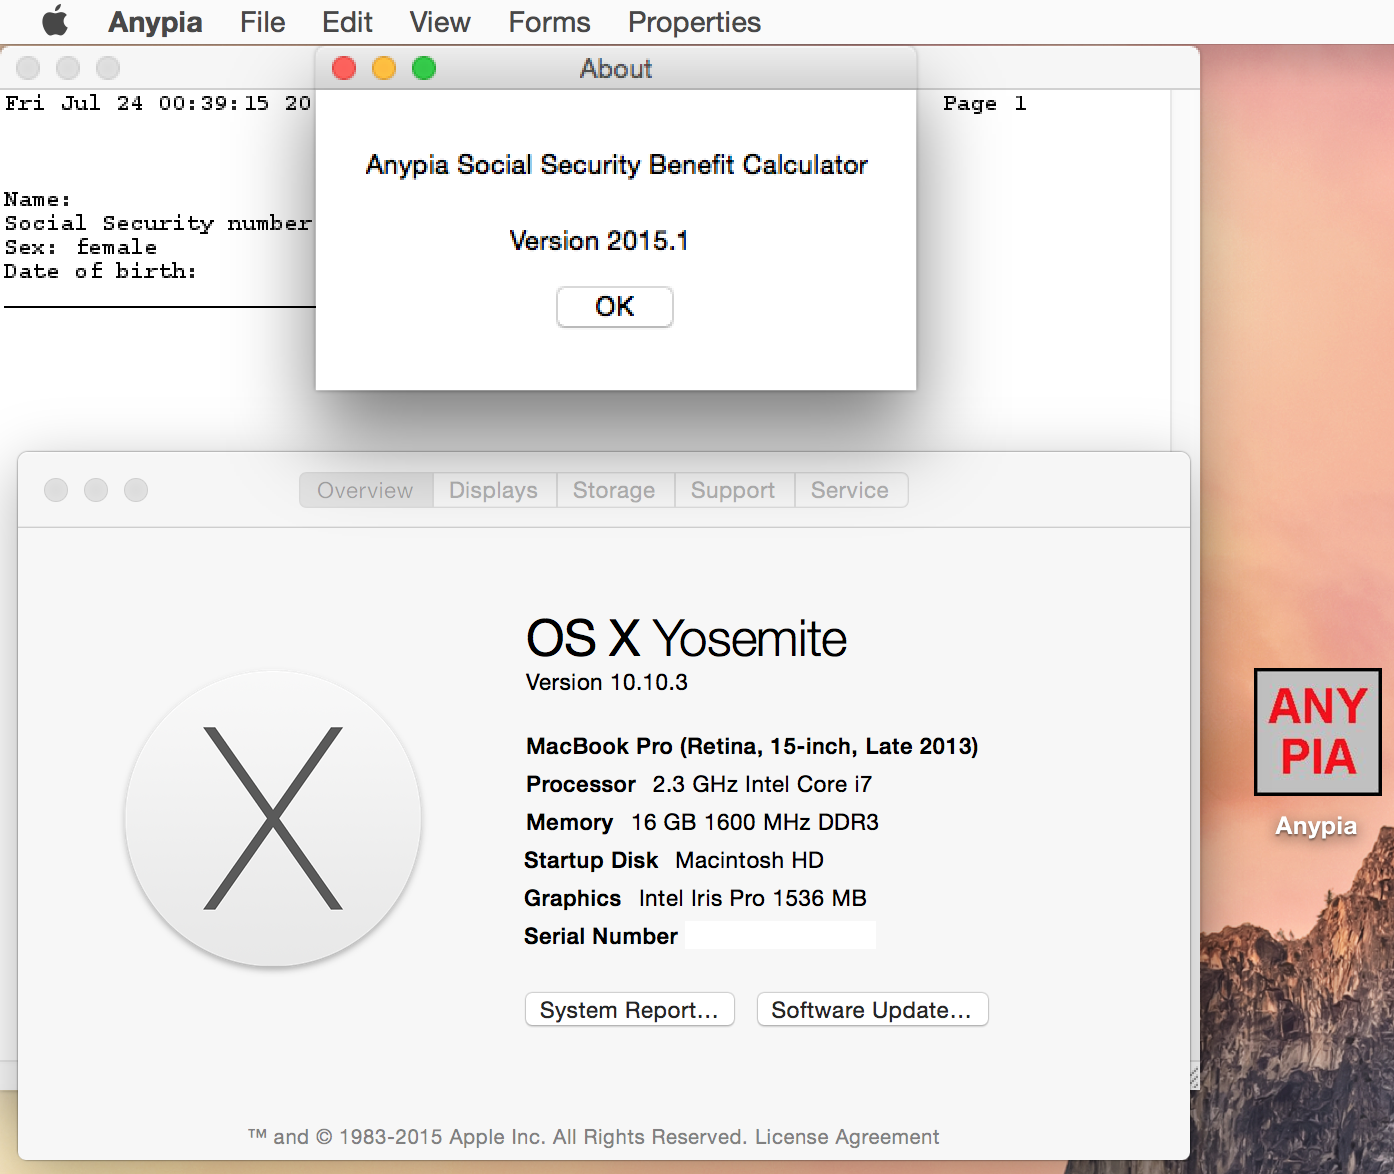Open the File menu
Viewport: 1394px width, 1174px height.
click(x=262, y=22)
